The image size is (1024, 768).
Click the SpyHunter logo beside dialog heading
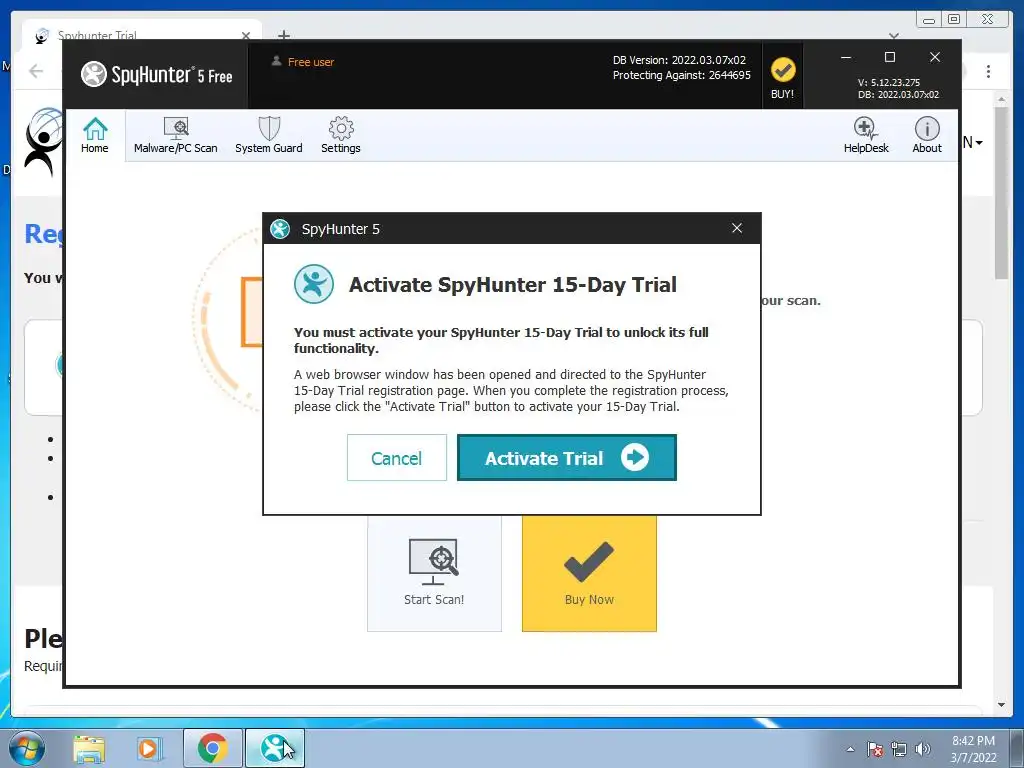[x=314, y=284]
